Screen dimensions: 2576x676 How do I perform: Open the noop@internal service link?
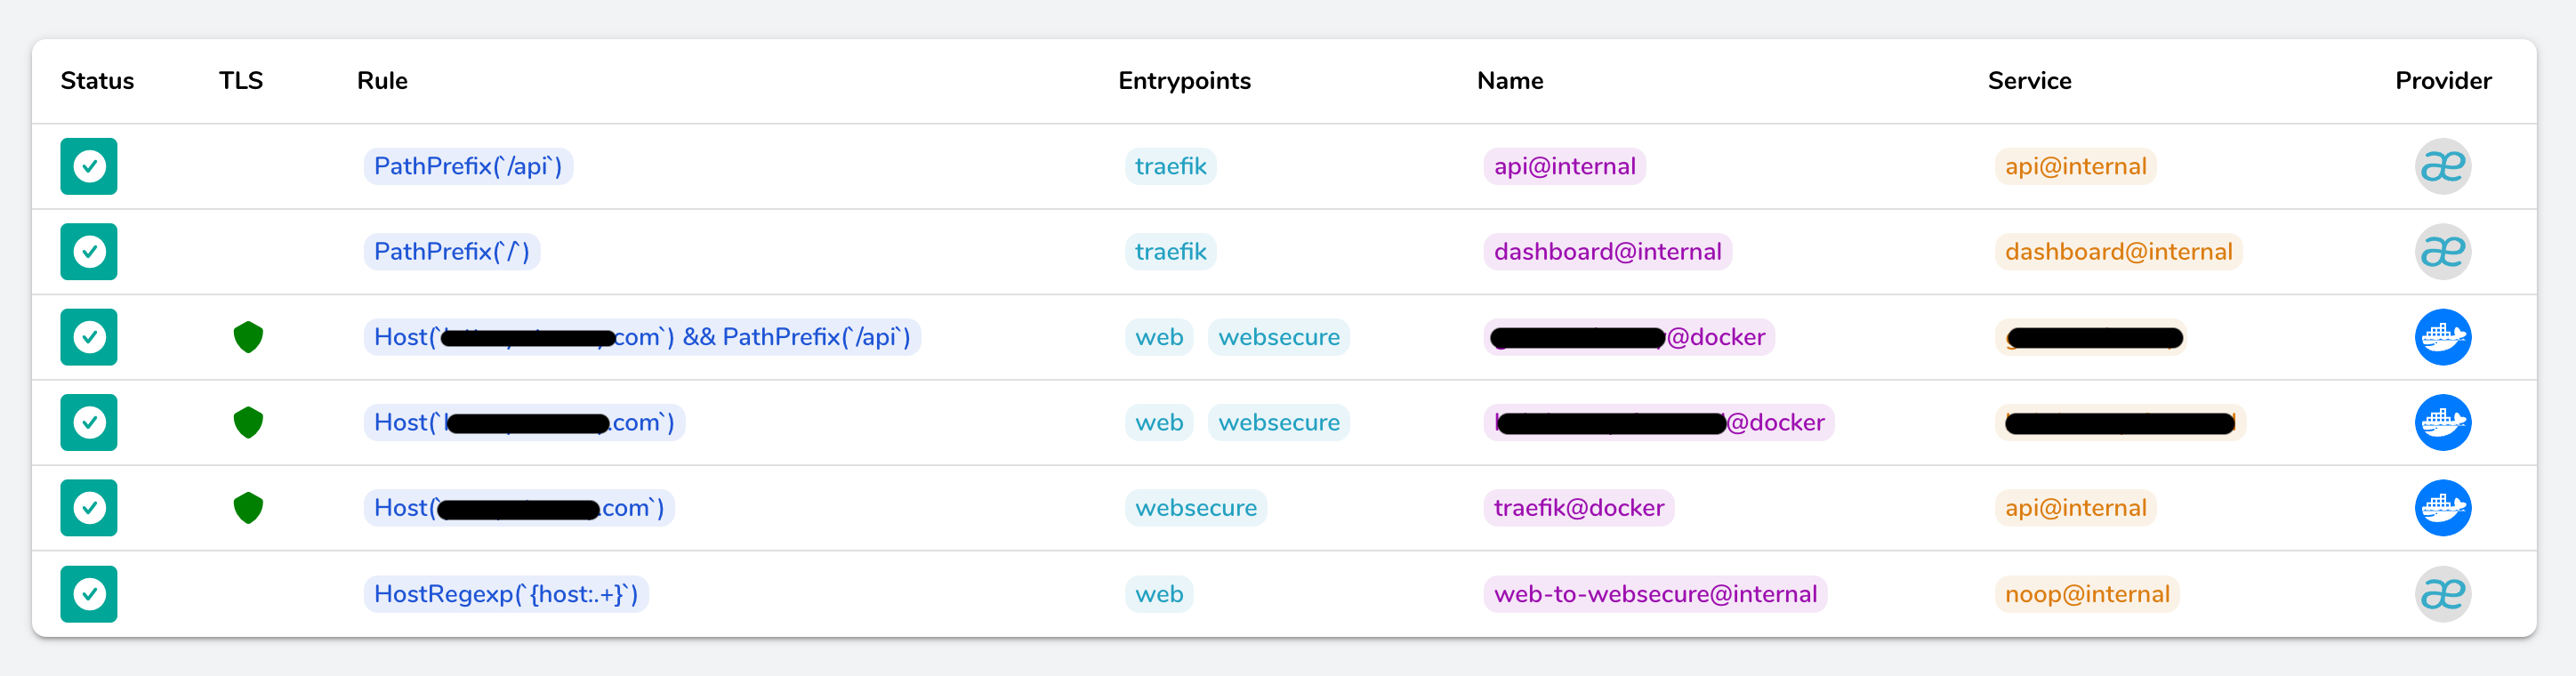[2087, 593]
